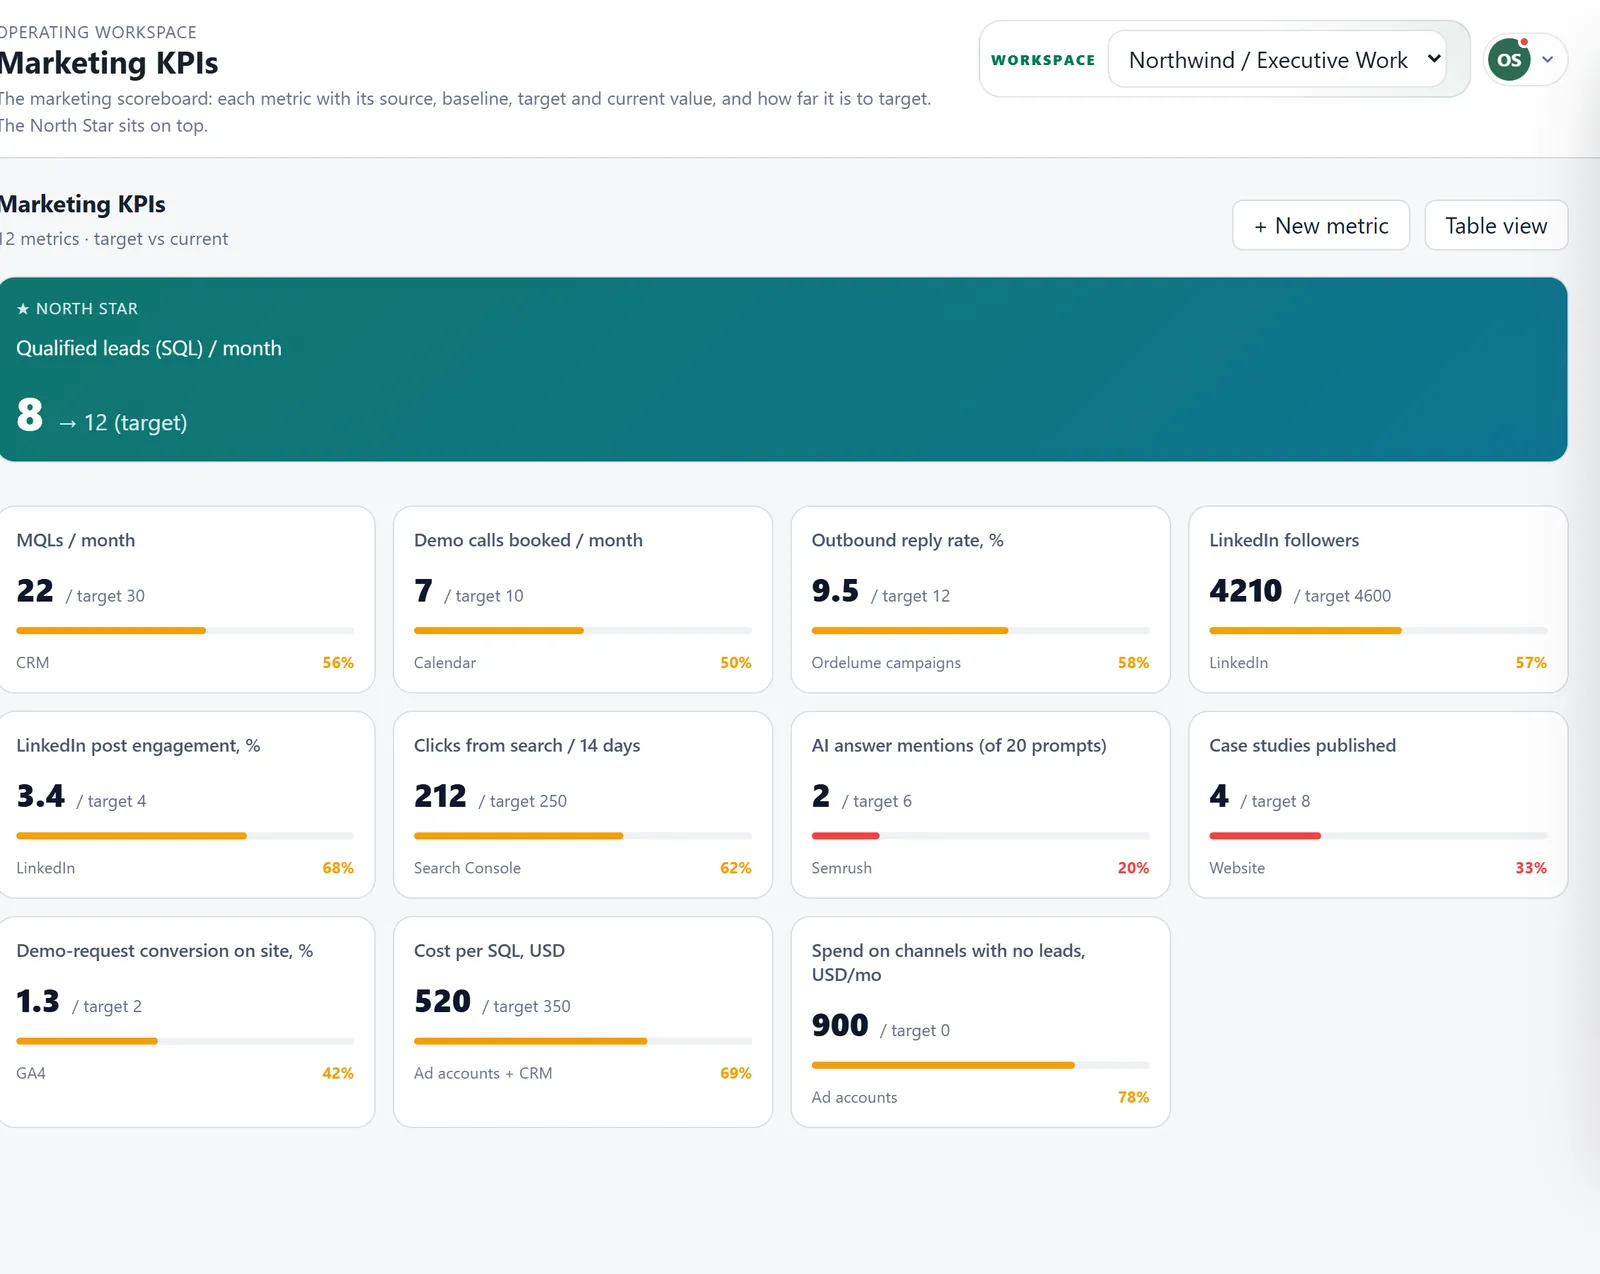Image resolution: width=1600 pixels, height=1274 pixels.
Task: Click the Search Console source label
Action: point(467,868)
